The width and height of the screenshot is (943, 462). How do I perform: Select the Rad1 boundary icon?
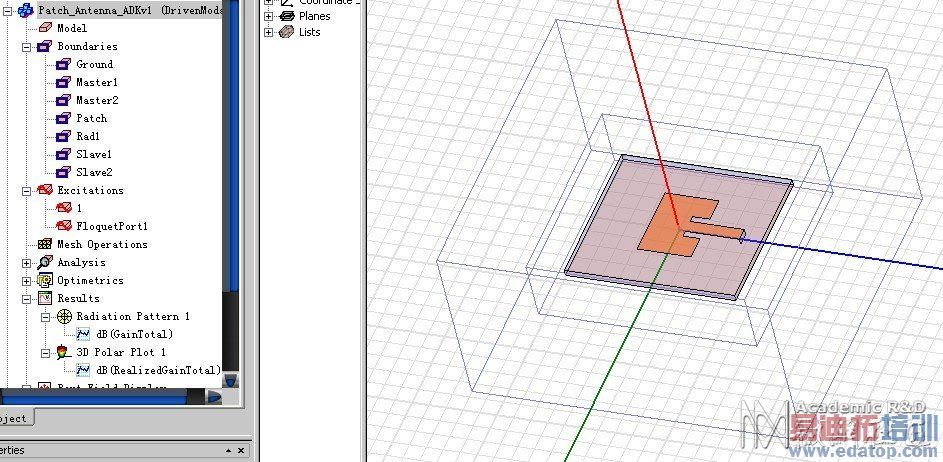(63, 136)
